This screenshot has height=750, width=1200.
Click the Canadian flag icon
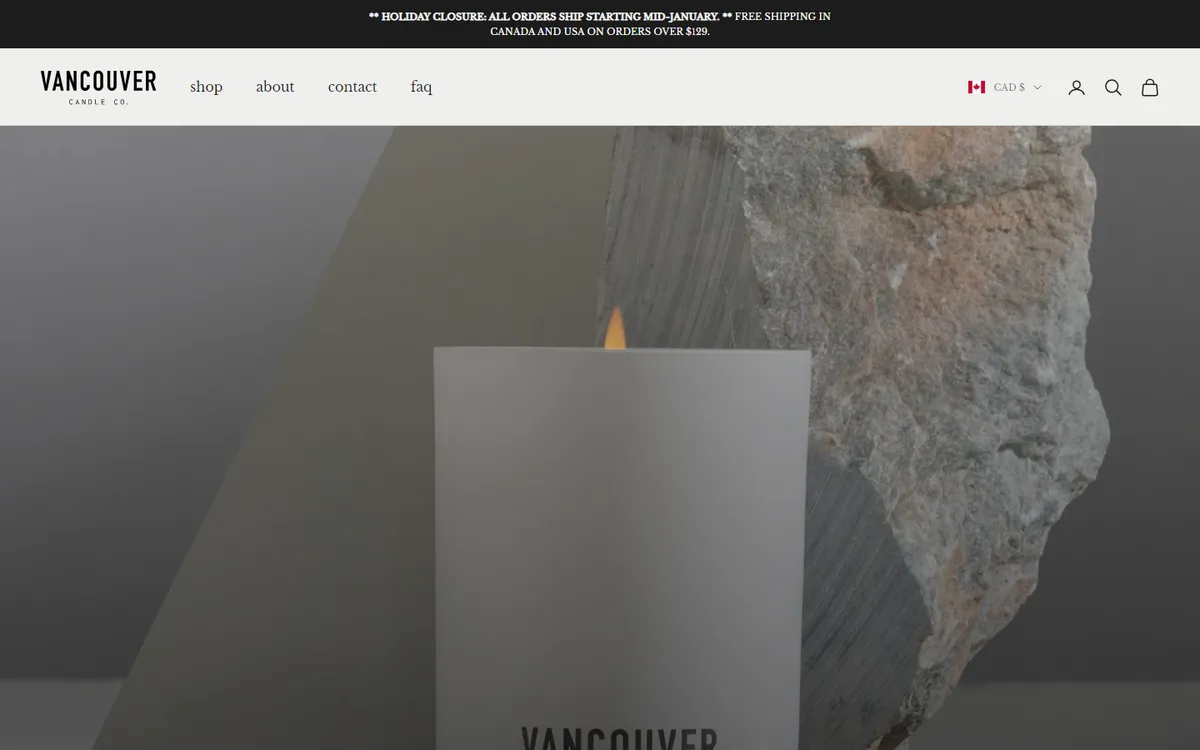pyautogui.click(x=977, y=87)
